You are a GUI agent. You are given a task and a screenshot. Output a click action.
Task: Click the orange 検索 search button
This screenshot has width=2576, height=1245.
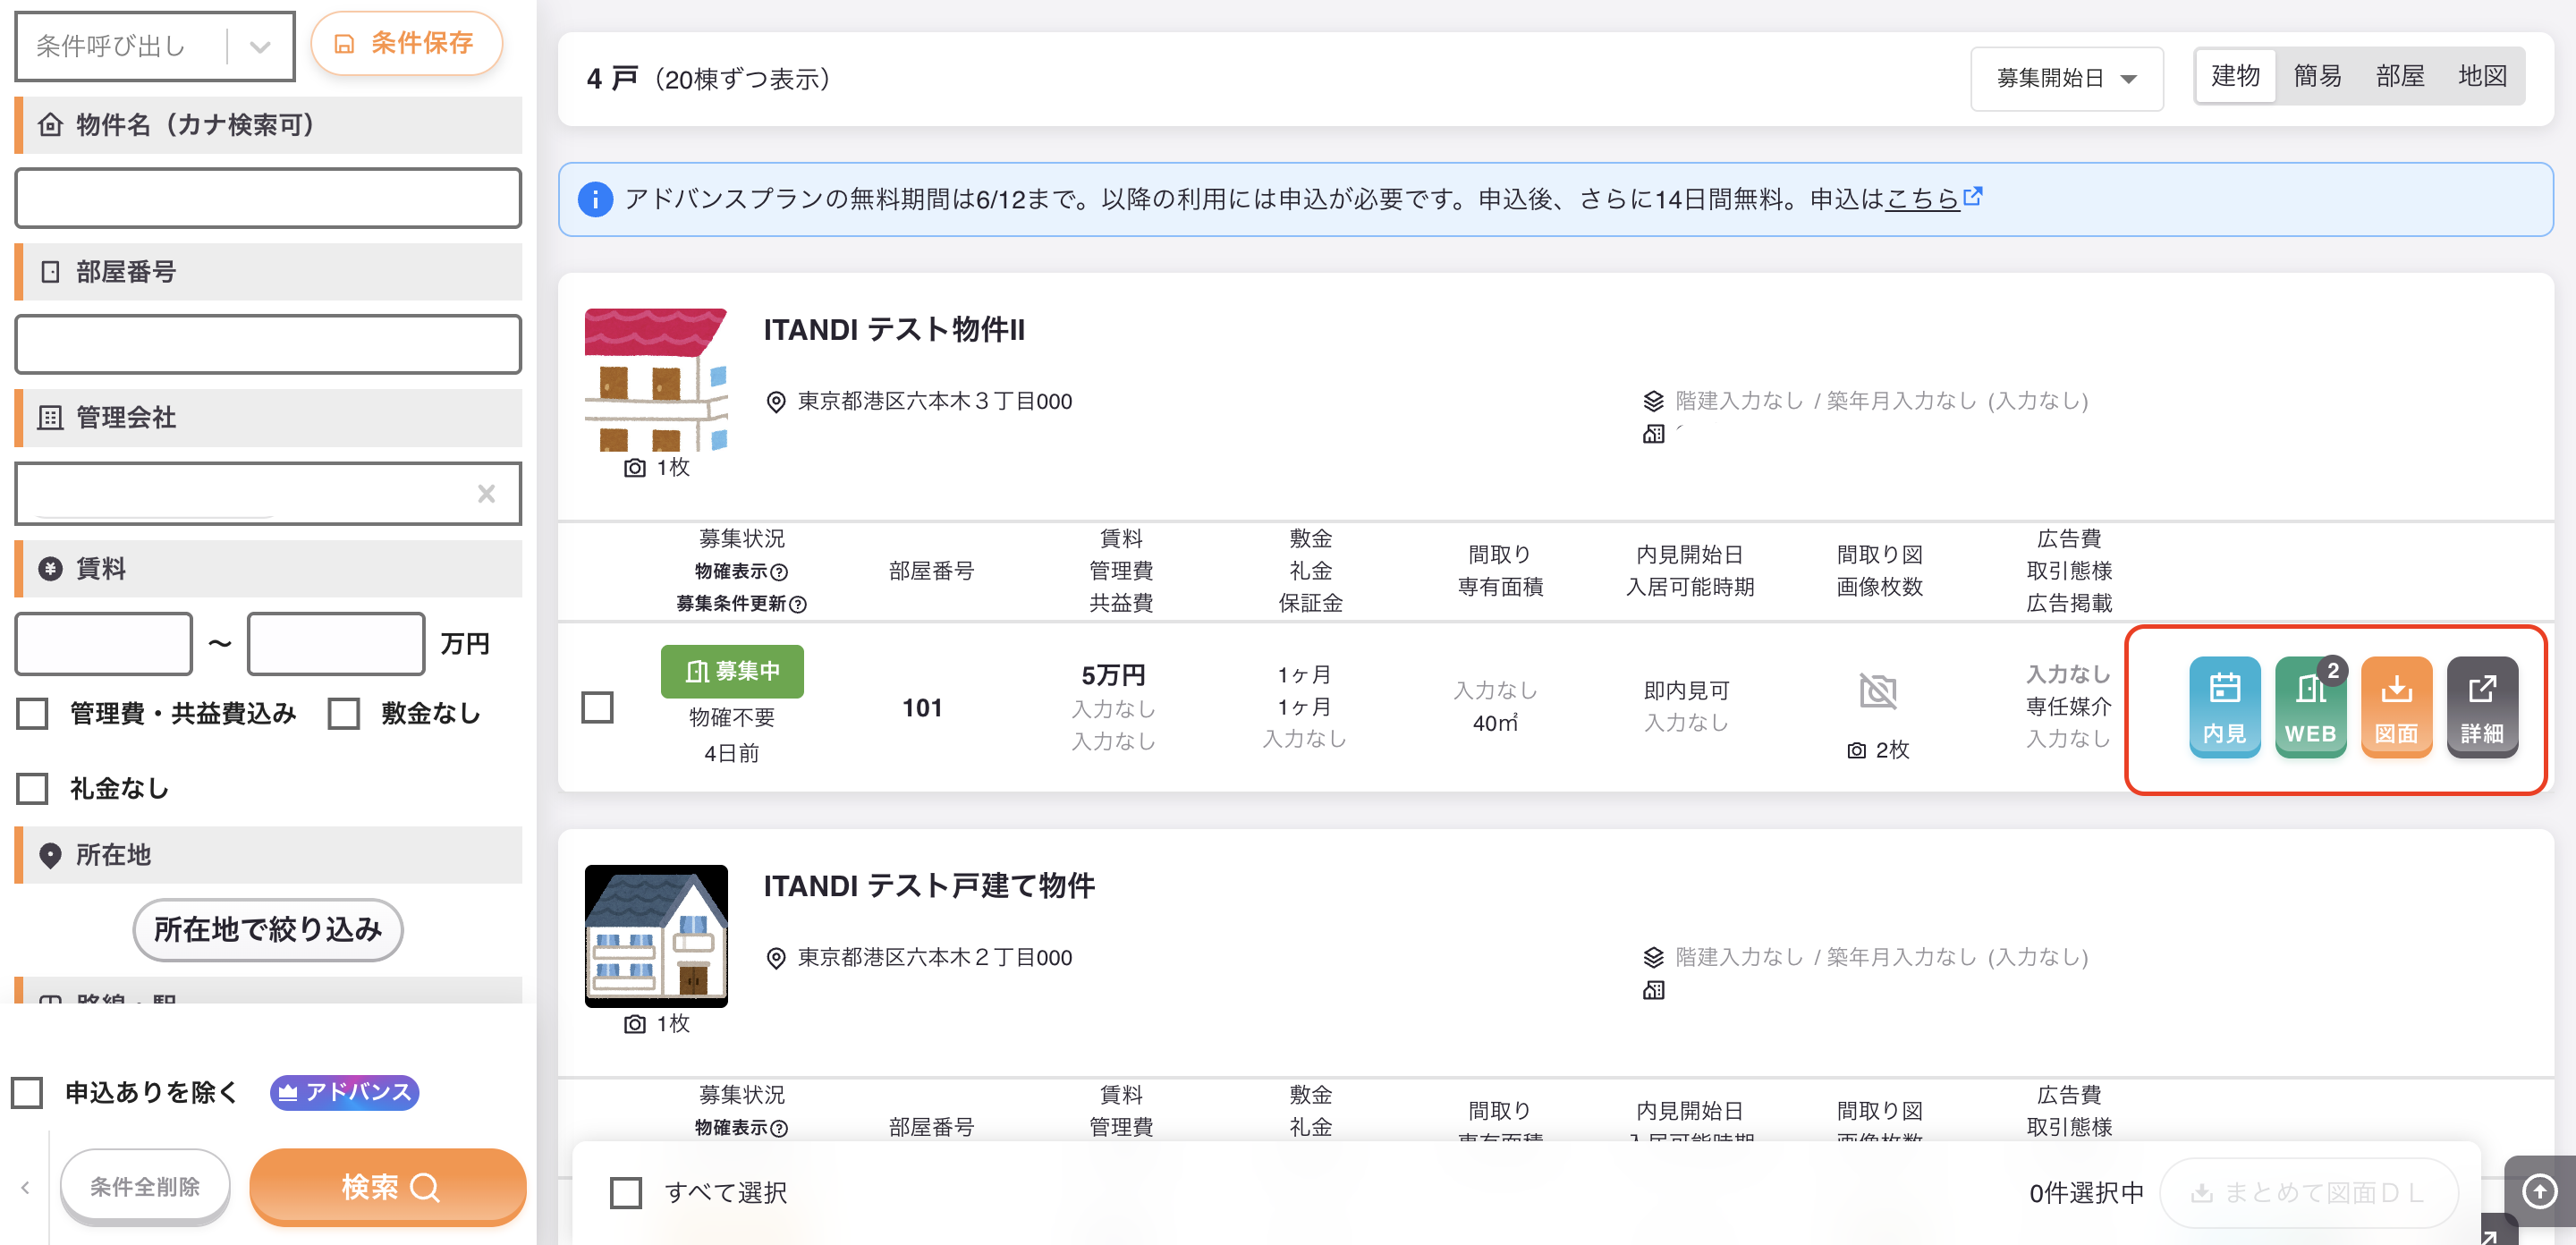click(x=388, y=1187)
